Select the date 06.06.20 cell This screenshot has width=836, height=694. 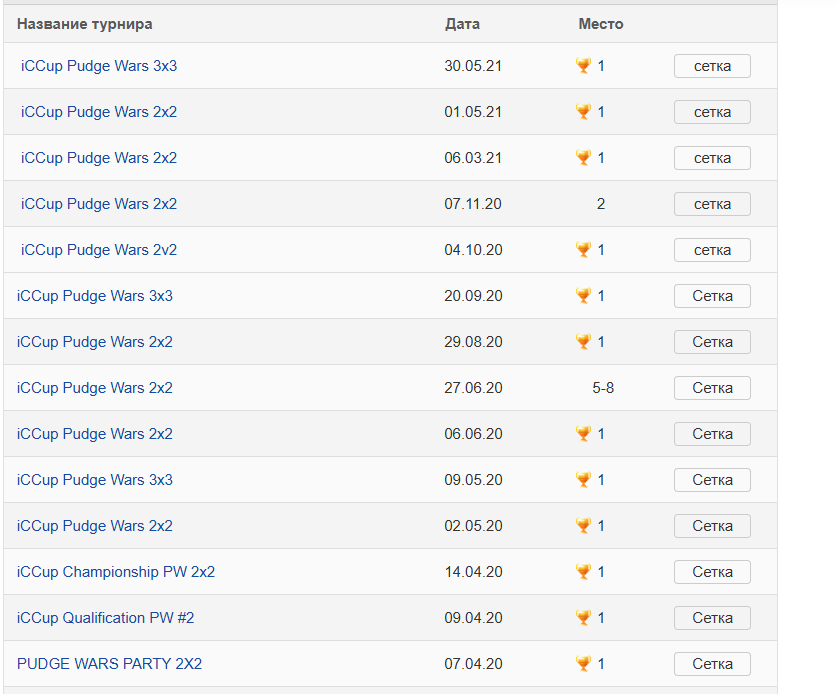(473, 434)
